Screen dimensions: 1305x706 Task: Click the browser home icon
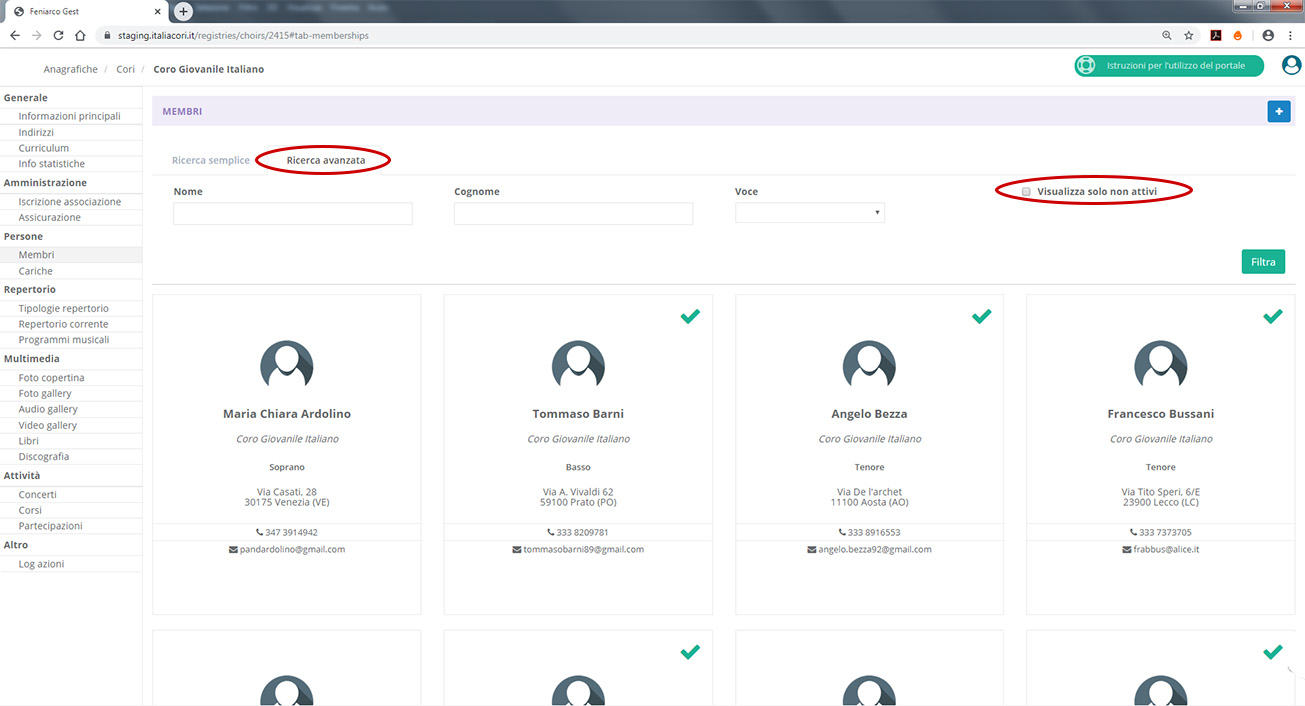click(80, 35)
